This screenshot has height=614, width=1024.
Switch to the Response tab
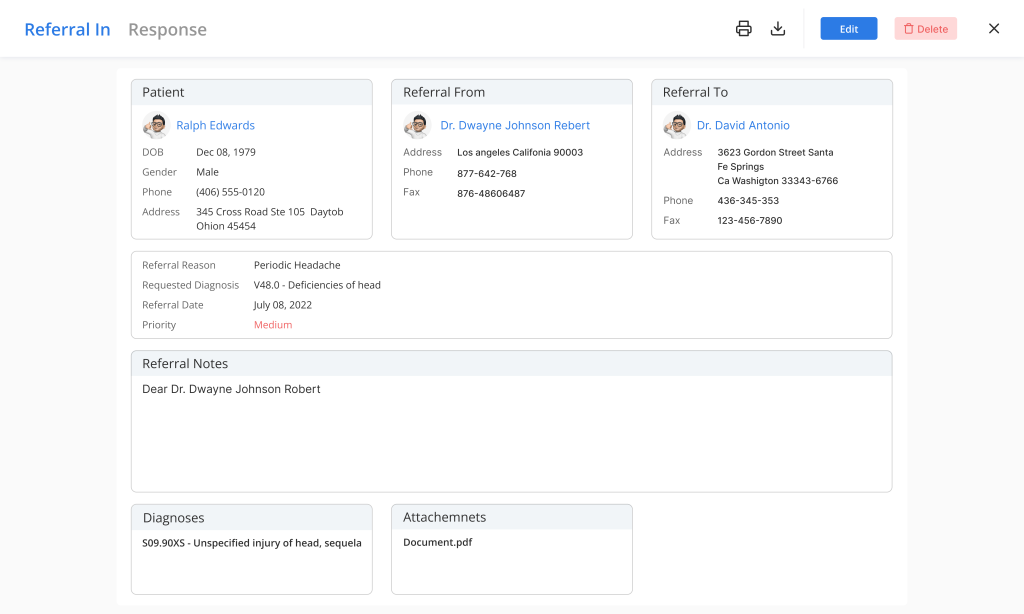pos(167,30)
